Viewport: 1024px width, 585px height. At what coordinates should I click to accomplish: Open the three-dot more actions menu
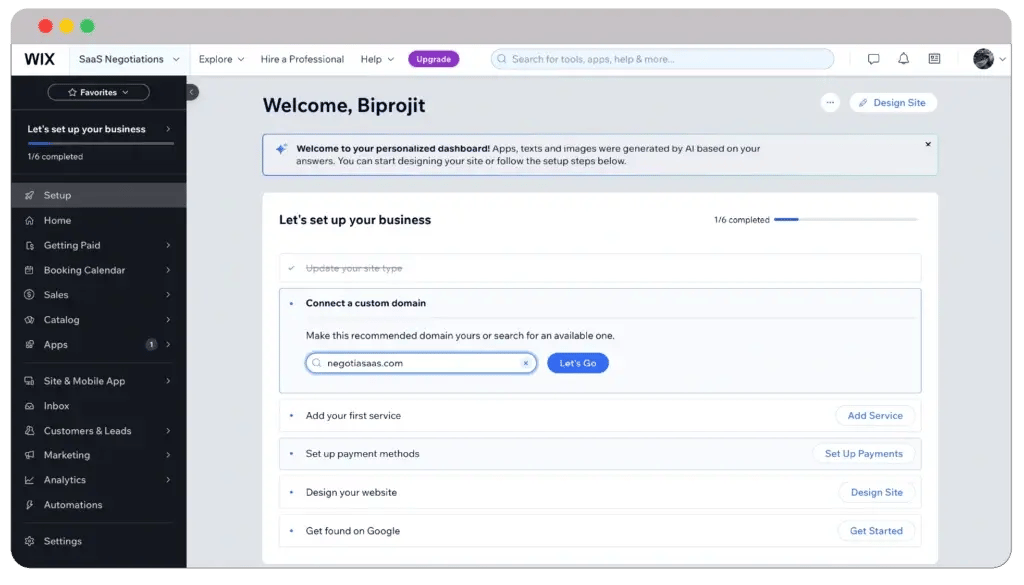829,103
